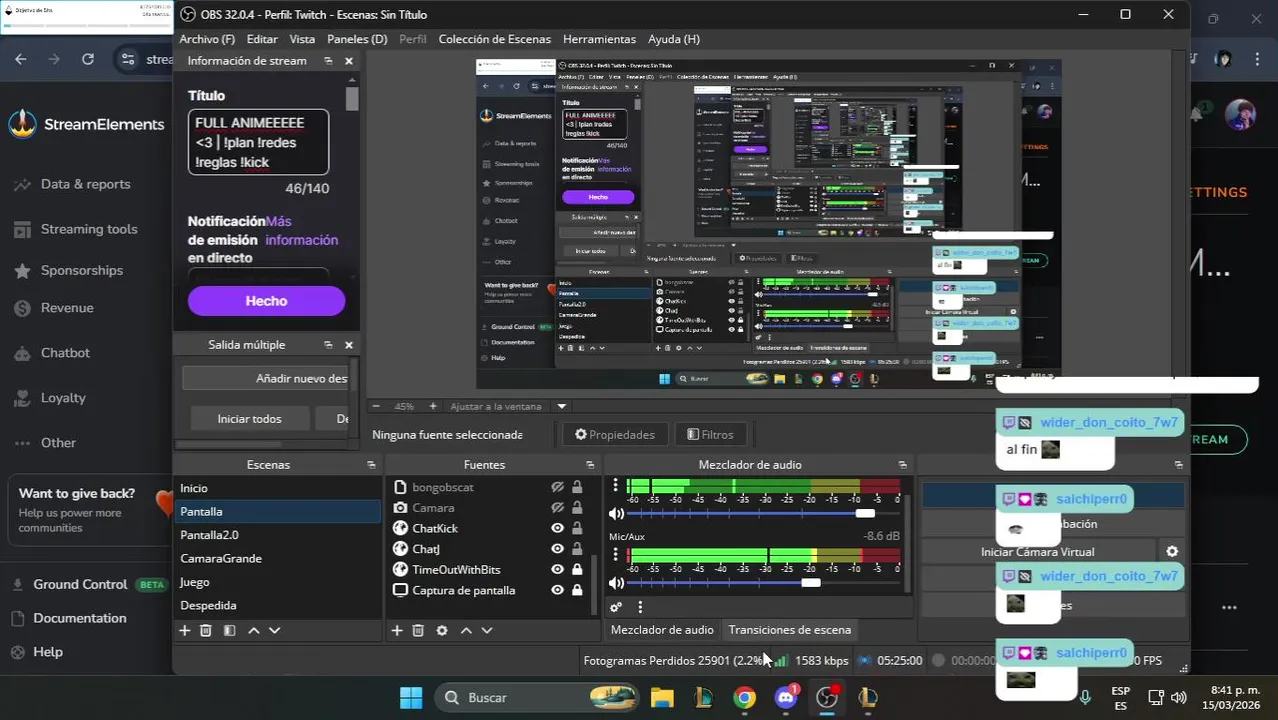Move selected source up in Fuentes
The image size is (1278, 720).
tap(466, 631)
